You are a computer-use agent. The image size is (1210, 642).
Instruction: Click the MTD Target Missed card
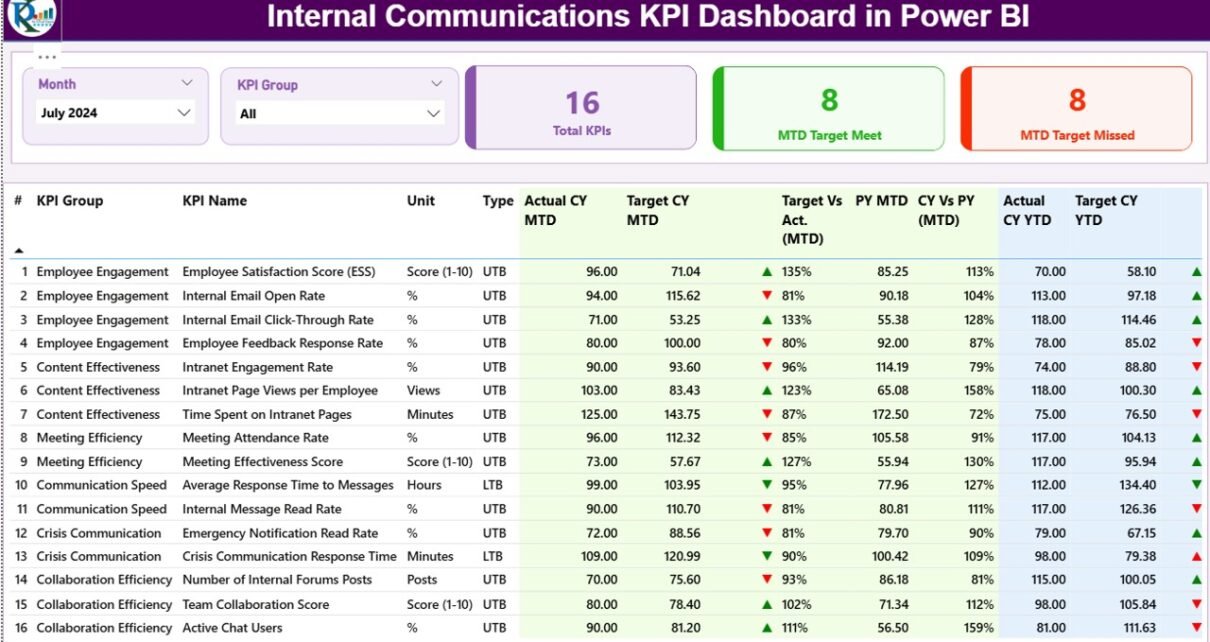[x=1077, y=108]
